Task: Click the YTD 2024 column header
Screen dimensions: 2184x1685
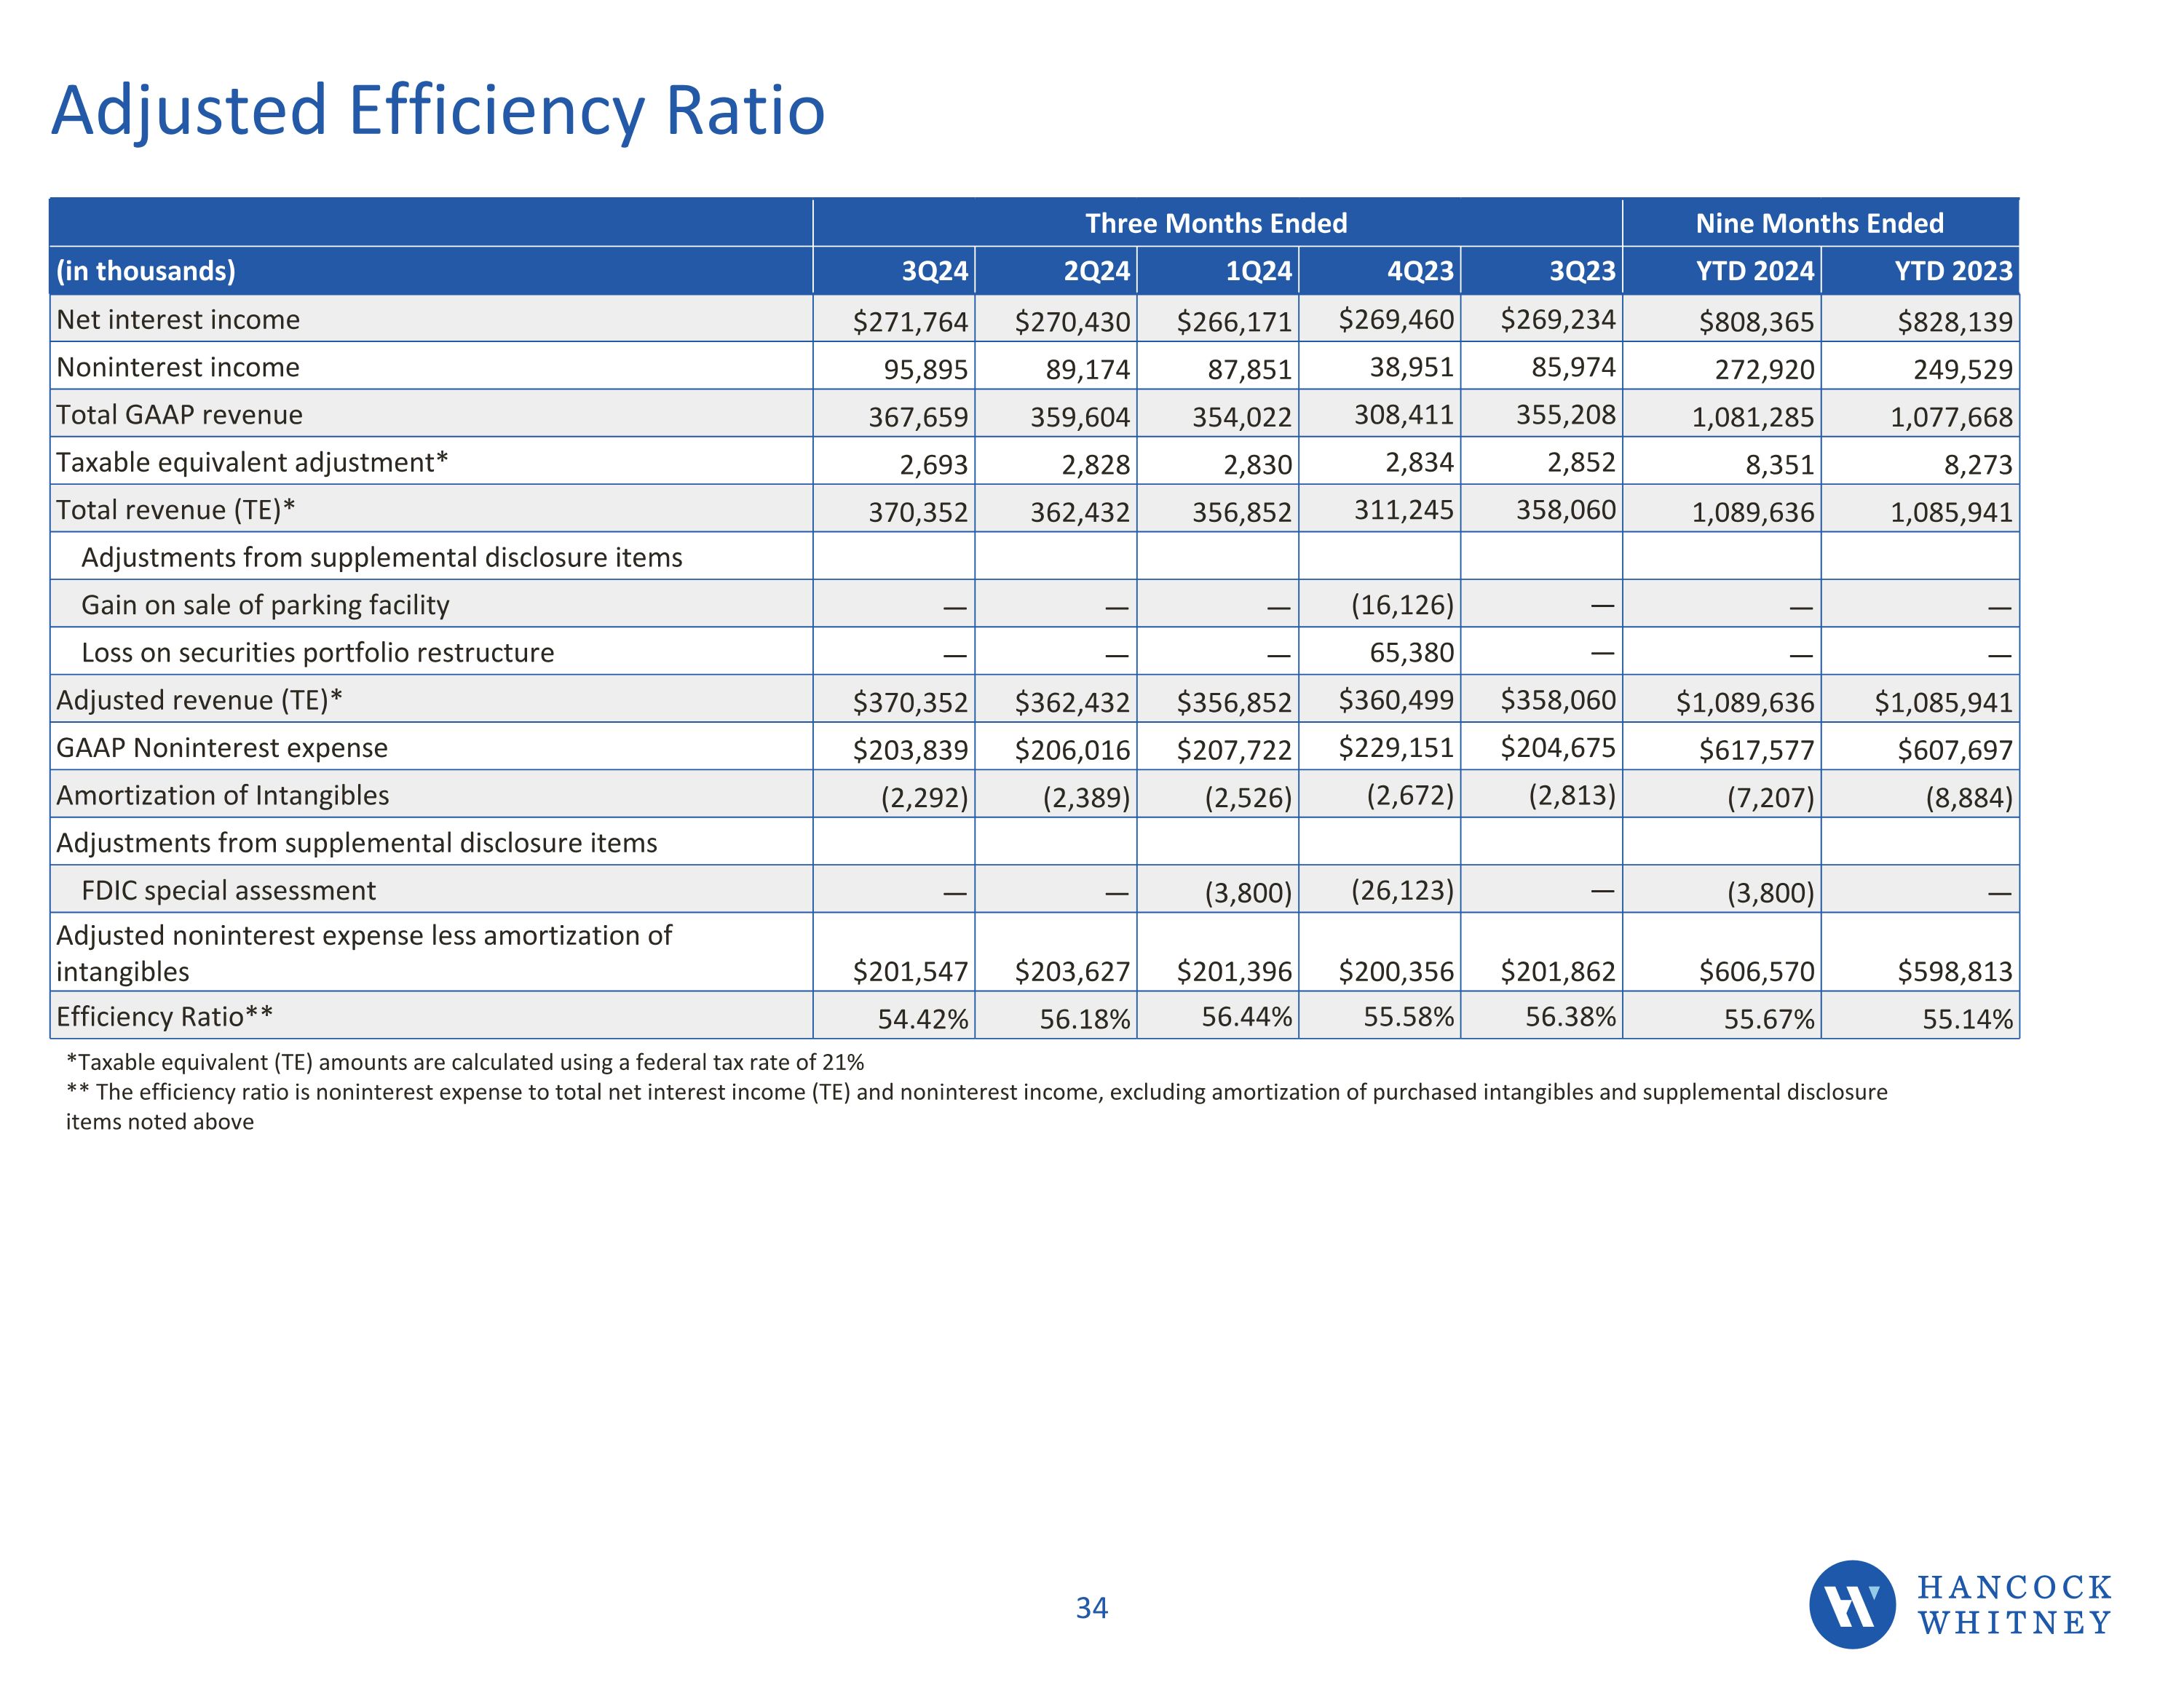Action: 1754,271
